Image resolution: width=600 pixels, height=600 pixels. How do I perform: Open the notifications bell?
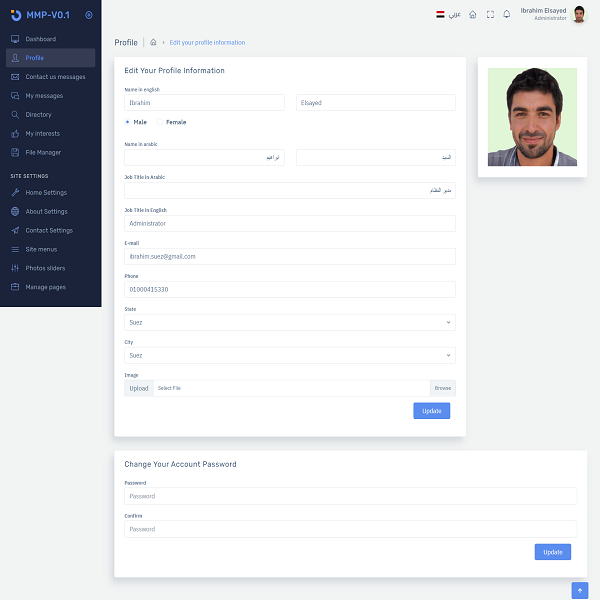(x=506, y=14)
